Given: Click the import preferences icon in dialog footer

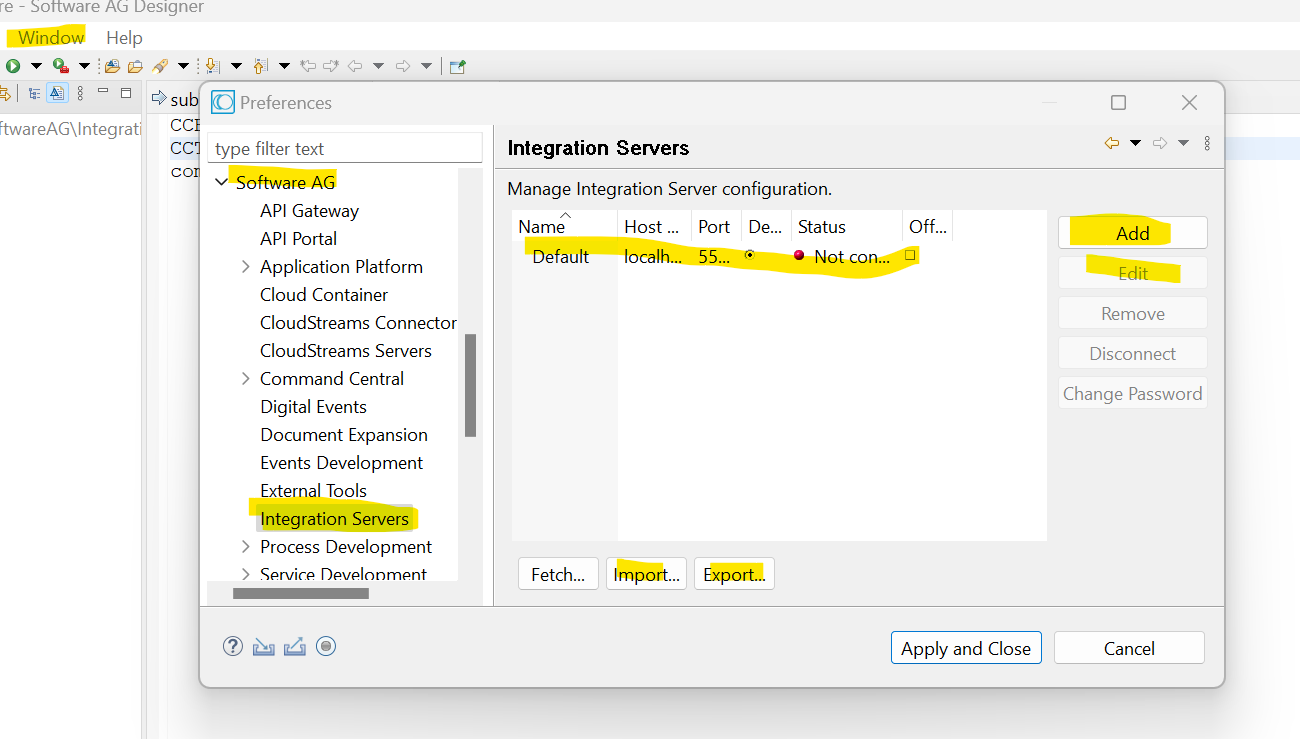Looking at the screenshot, I should [x=263, y=646].
